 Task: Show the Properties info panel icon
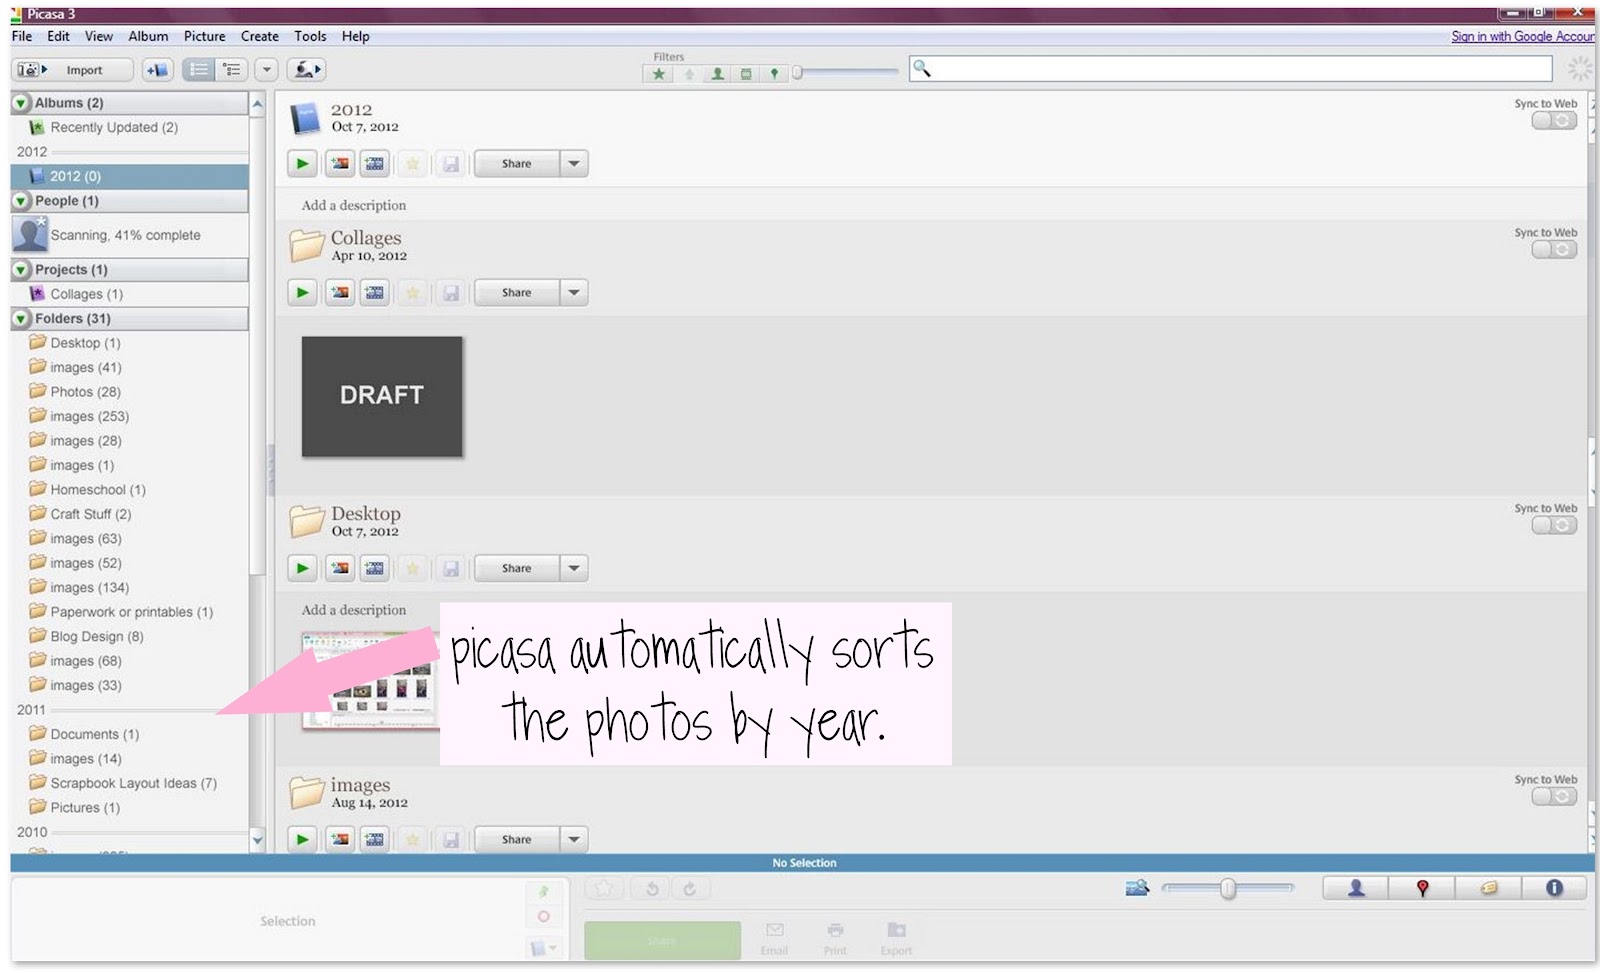(1554, 888)
